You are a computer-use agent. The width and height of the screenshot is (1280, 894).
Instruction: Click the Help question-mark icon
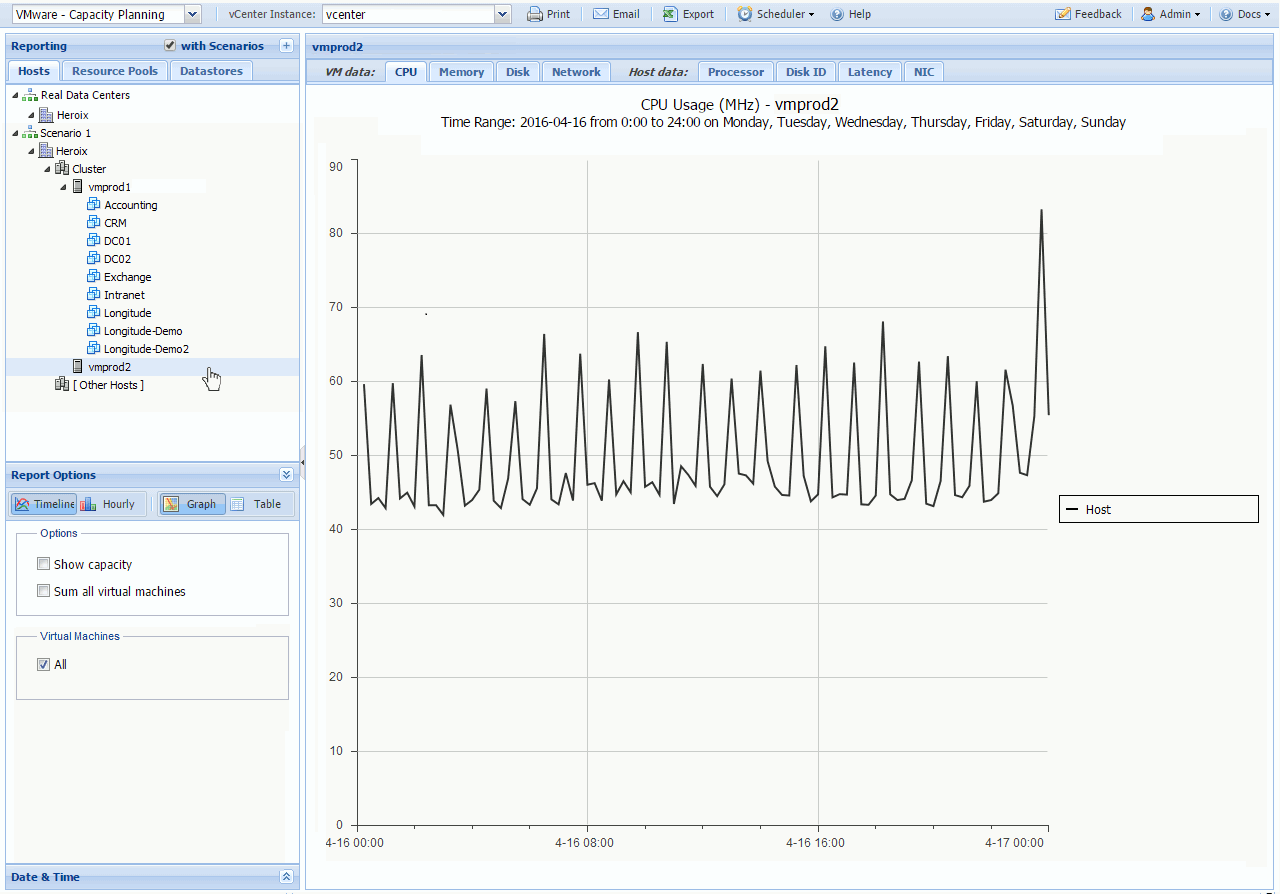click(x=837, y=14)
